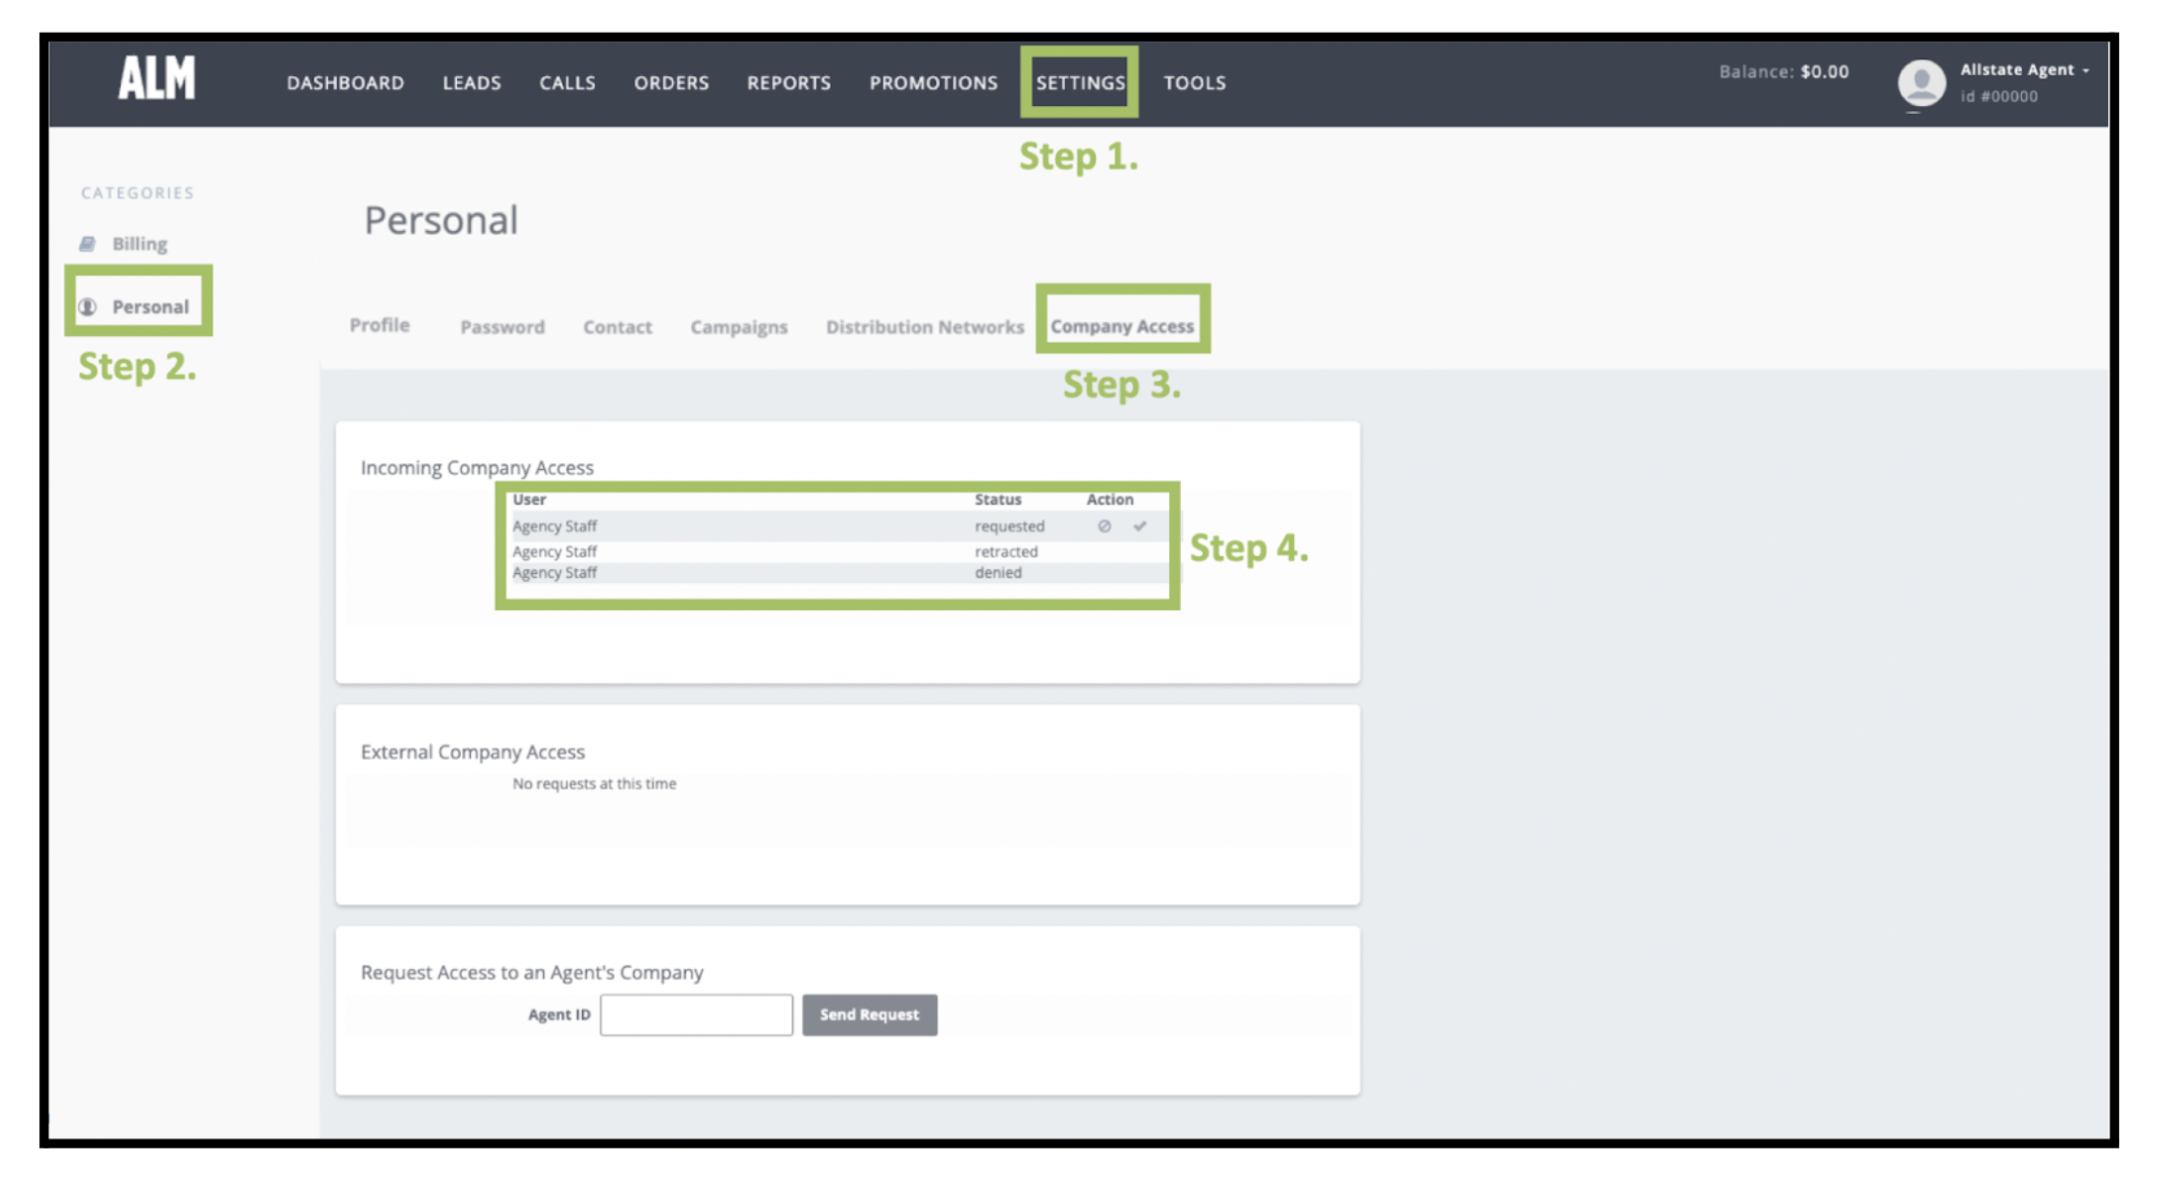2170x1180 pixels.
Task: Open the Tools menu
Action: click(x=1194, y=83)
